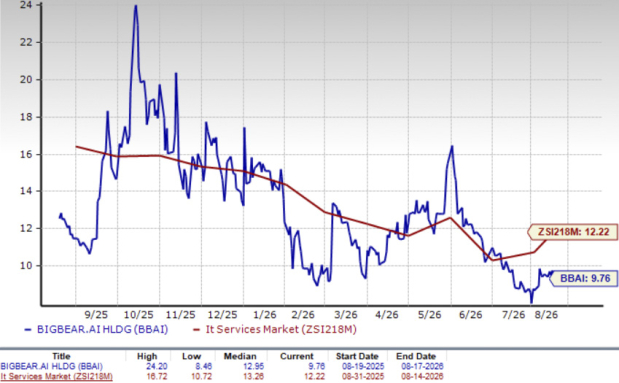The image size is (619, 383).
Task: Click BBAI end date 08-17-2026
Action: pyautogui.click(x=422, y=366)
